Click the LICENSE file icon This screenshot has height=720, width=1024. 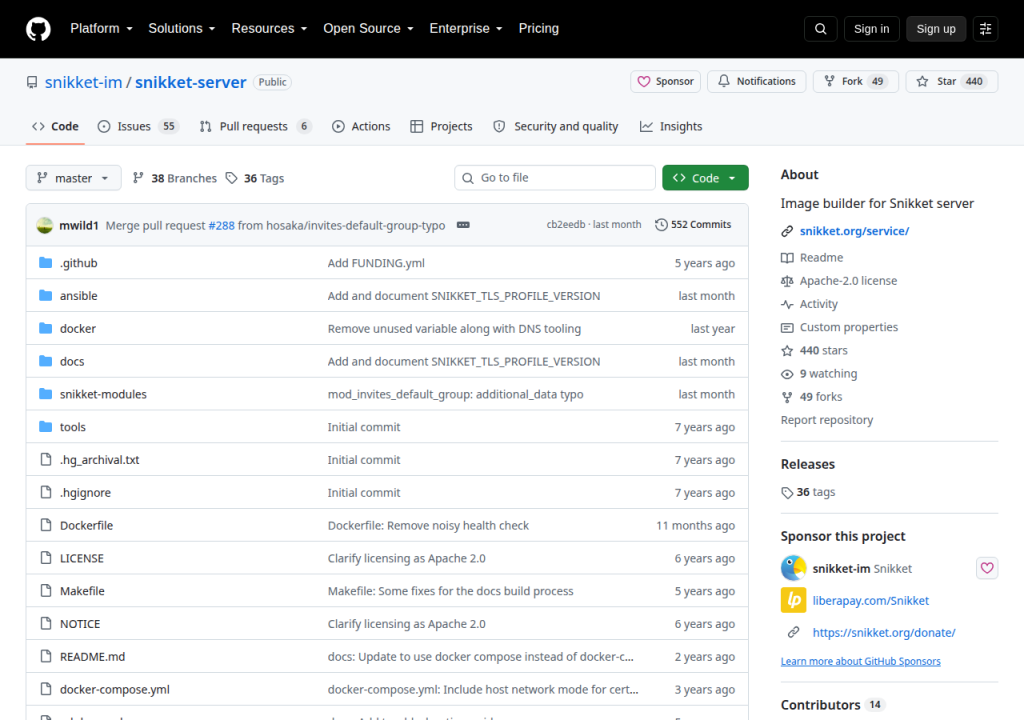[45, 557]
